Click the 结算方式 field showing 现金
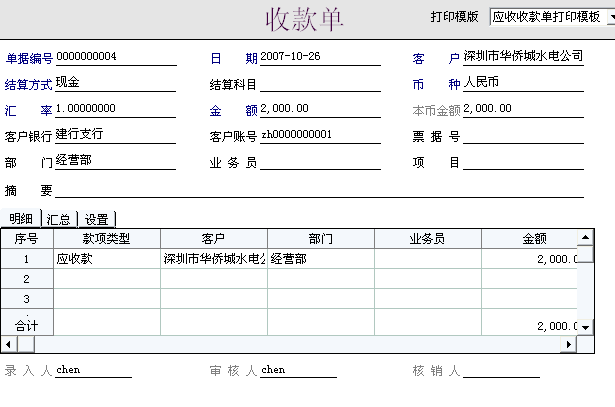Image resolution: width=615 pixels, height=407 pixels. pyautogui.click(x=116, y=84)
